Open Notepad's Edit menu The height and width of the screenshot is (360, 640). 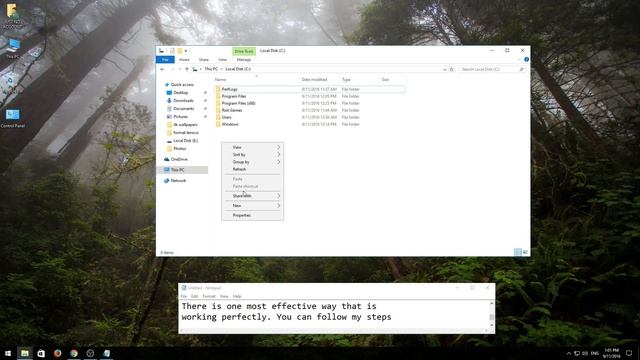pyautogui.click(x=194, y=296)
